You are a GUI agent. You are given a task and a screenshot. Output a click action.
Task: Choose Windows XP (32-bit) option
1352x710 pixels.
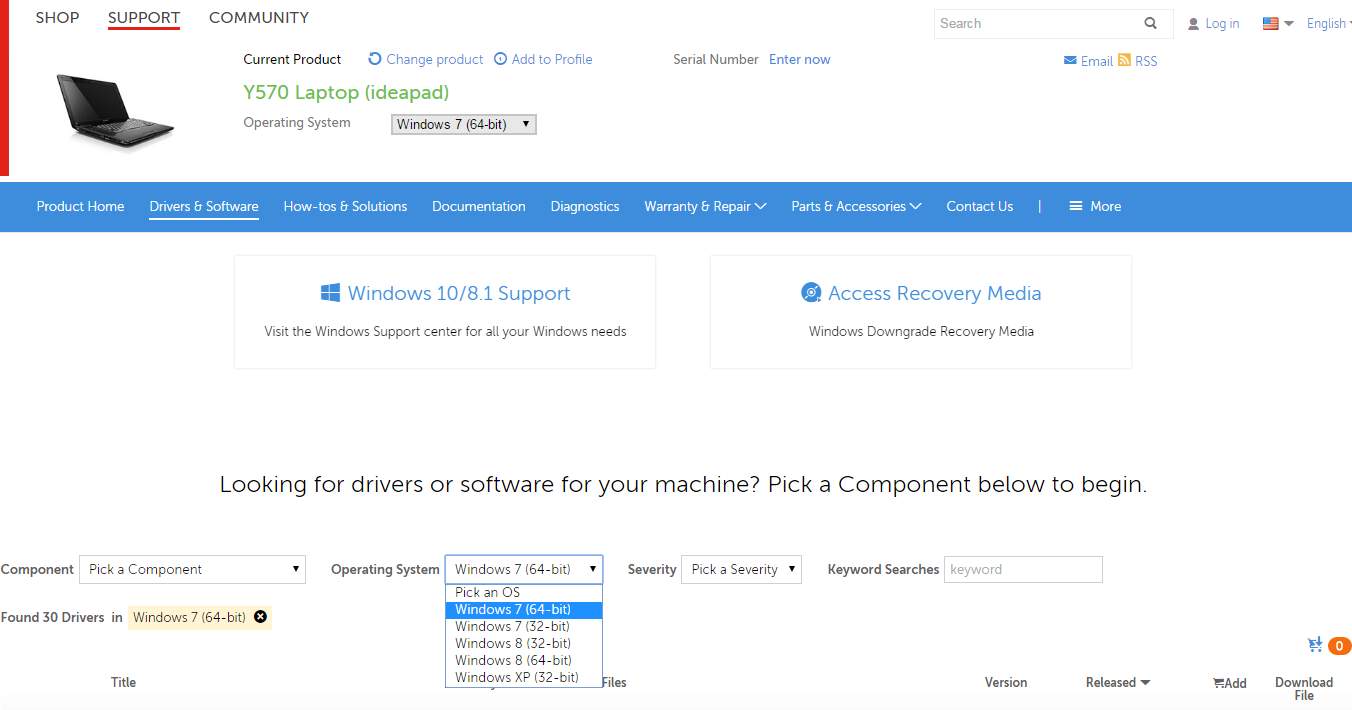516,677
